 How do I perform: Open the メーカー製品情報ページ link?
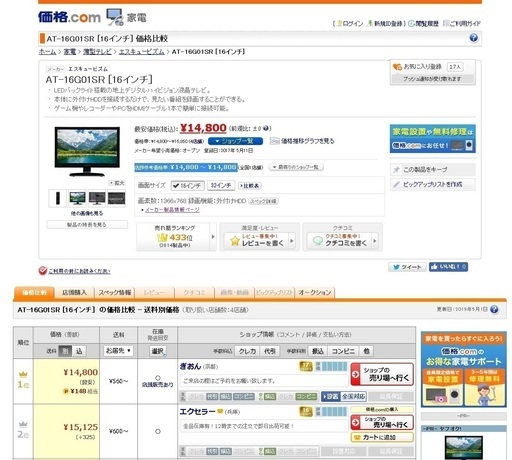pyautogui.click(x=172, y=210)
